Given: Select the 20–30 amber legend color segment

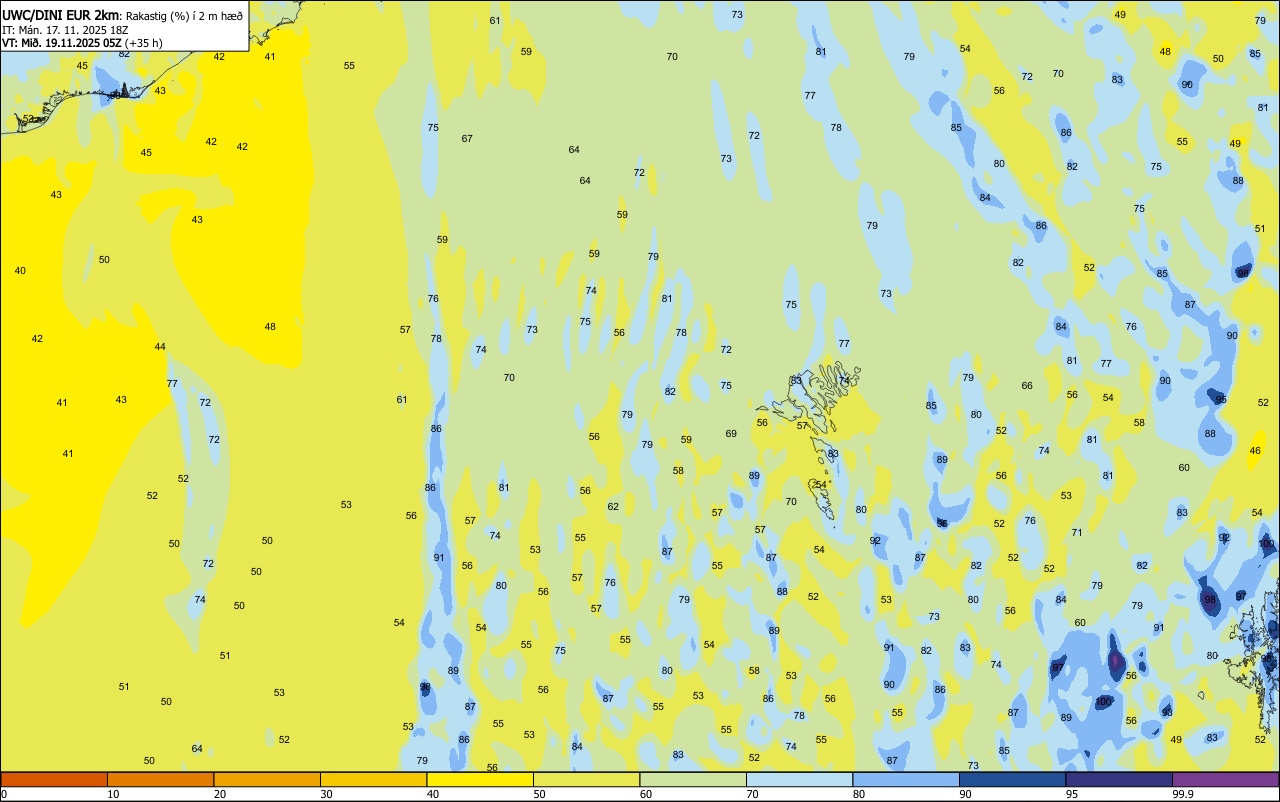Looking at the screenshot, I should tap(267, 779).
